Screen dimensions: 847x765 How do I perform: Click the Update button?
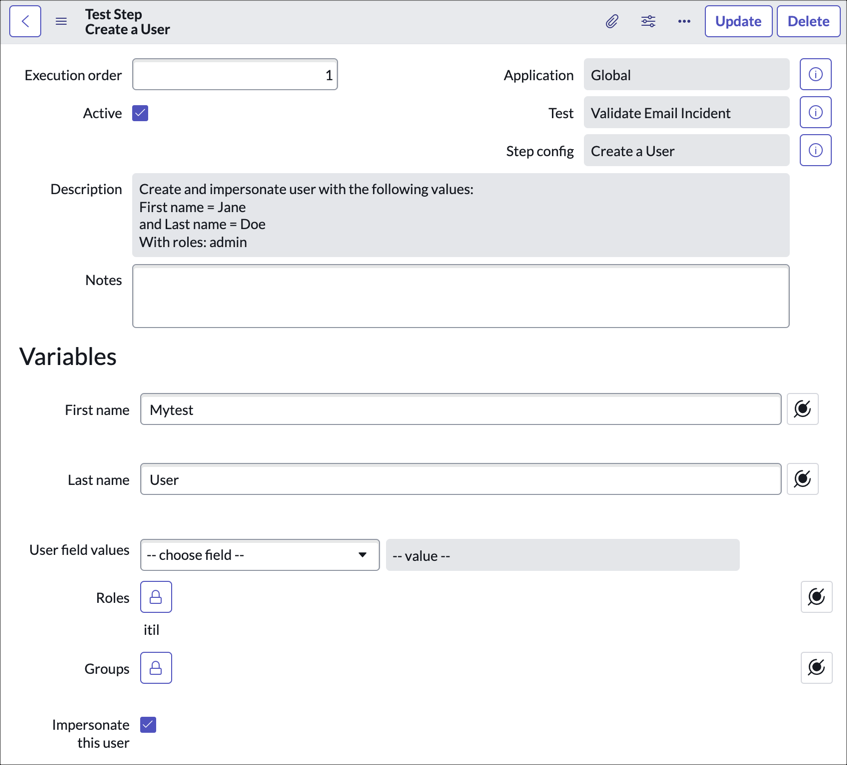pyautogui.click(x=738, y=20)
